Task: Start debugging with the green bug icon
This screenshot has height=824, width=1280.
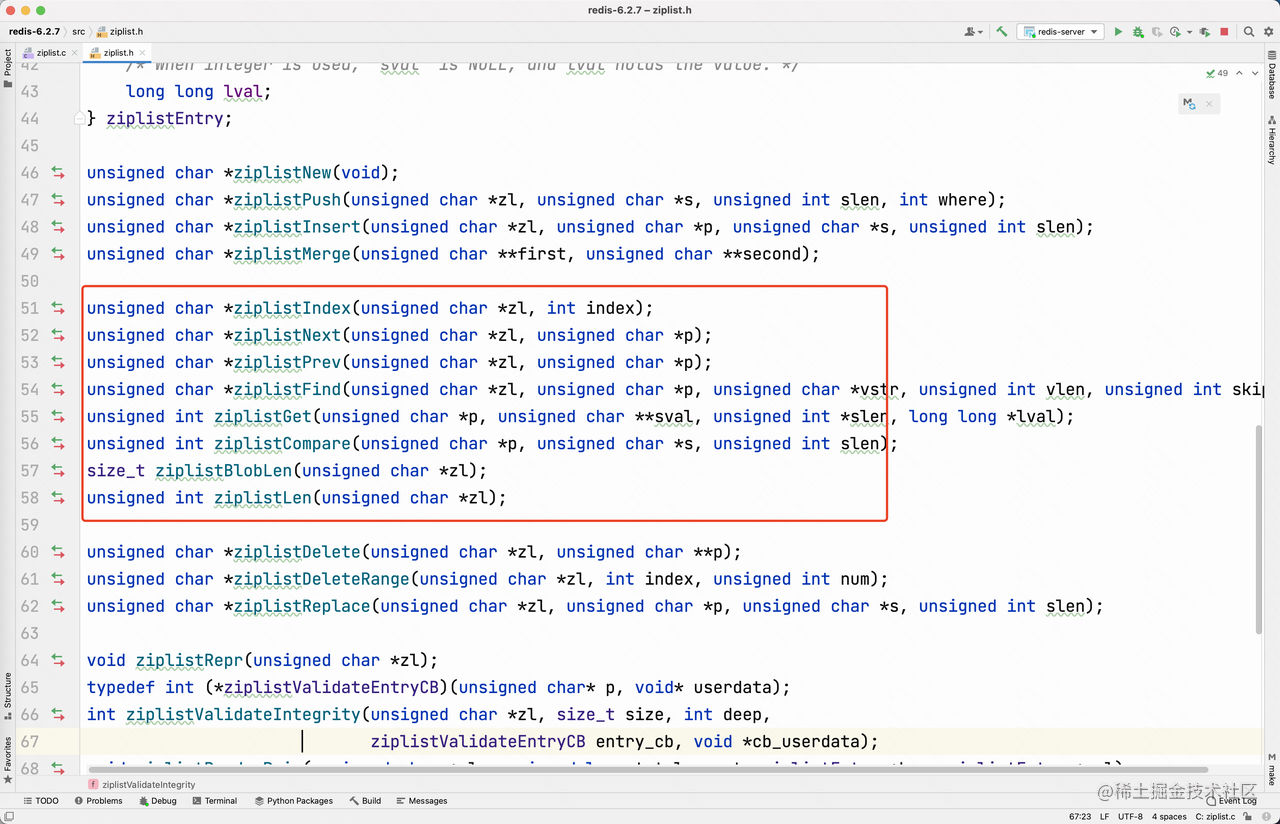Action: tap(1138, 32)
